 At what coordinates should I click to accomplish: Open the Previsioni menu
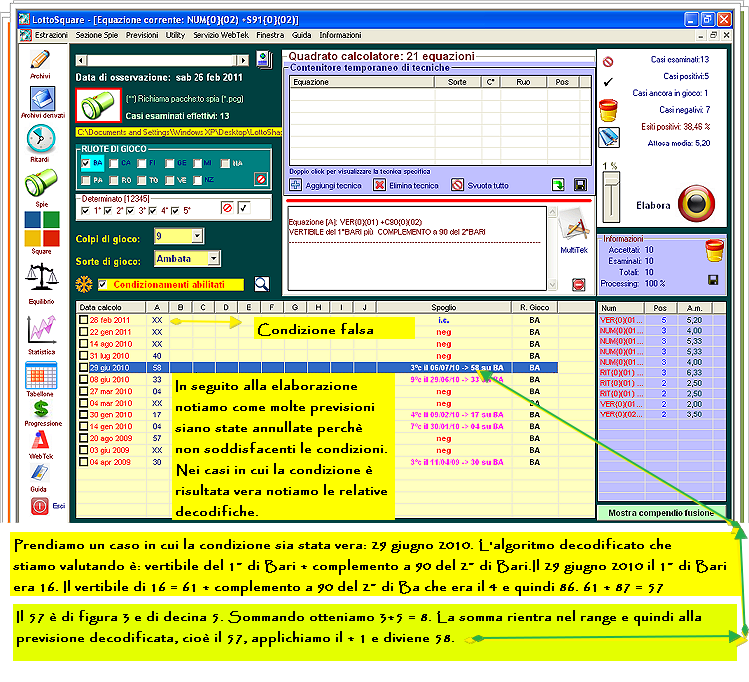(142, 35)
